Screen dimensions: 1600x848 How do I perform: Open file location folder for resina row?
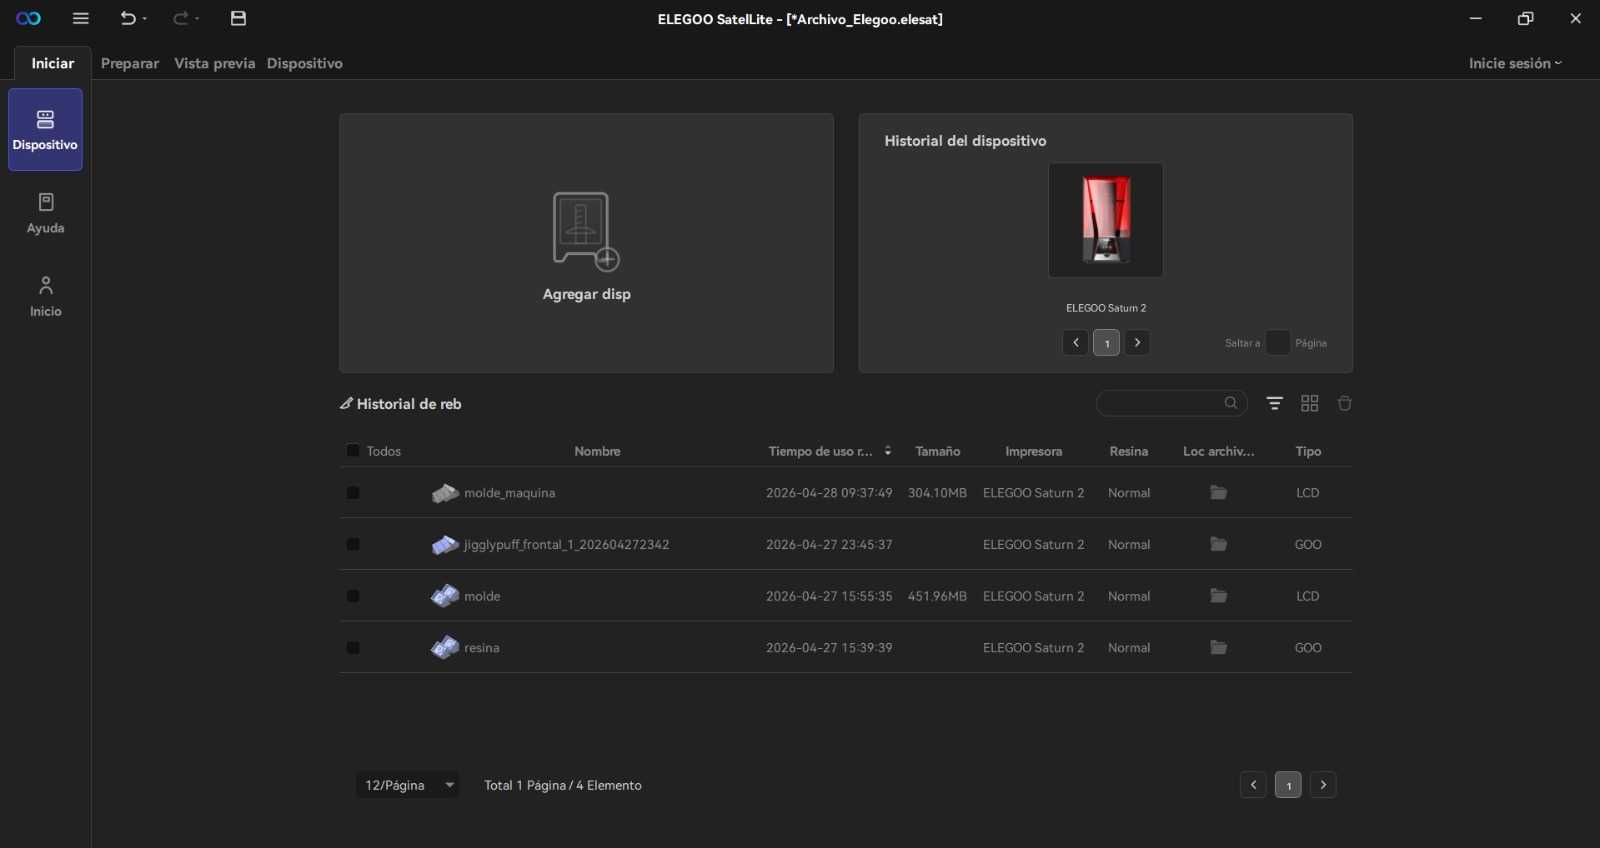pos(1218,648)
